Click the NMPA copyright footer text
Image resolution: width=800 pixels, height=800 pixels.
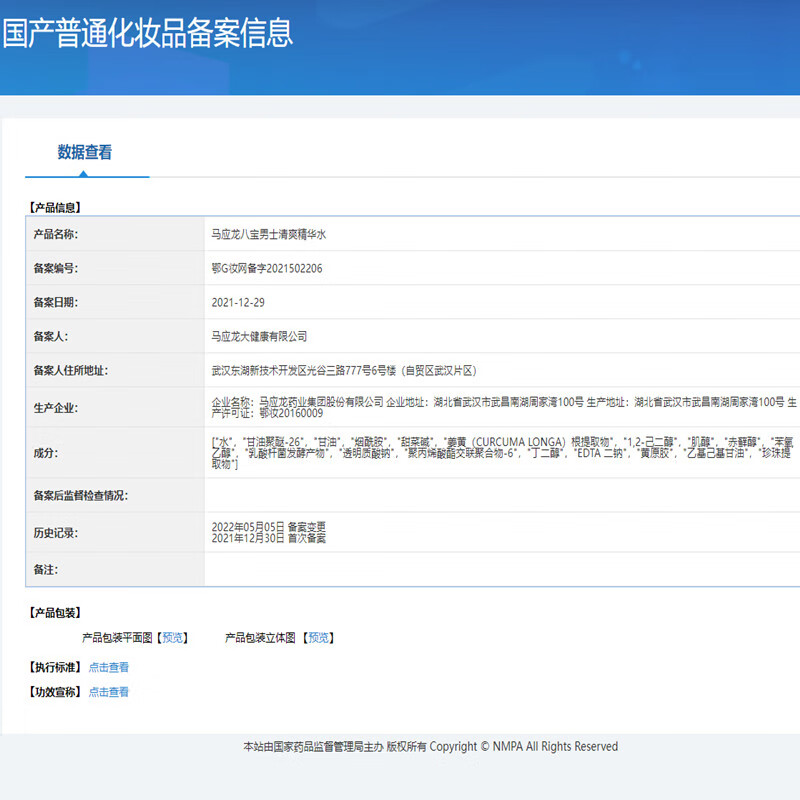[431, 746]
